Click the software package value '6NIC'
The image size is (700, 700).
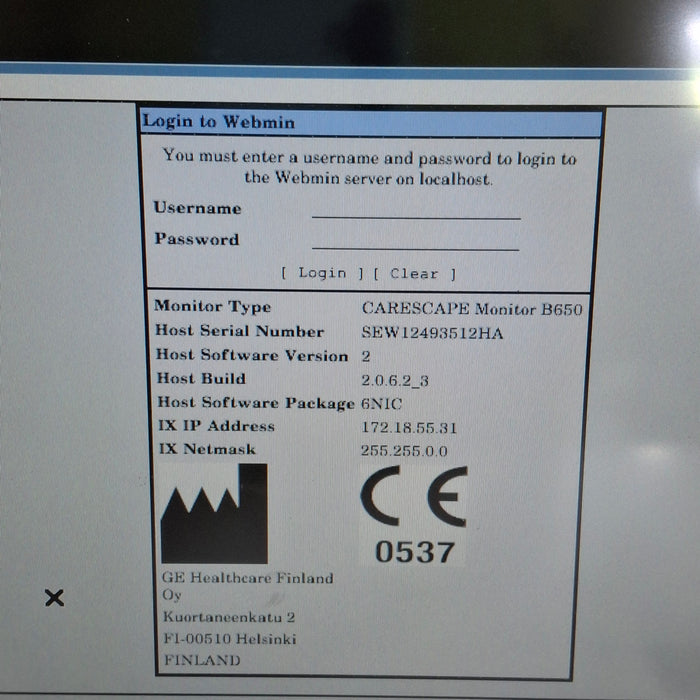click(382, 404)
